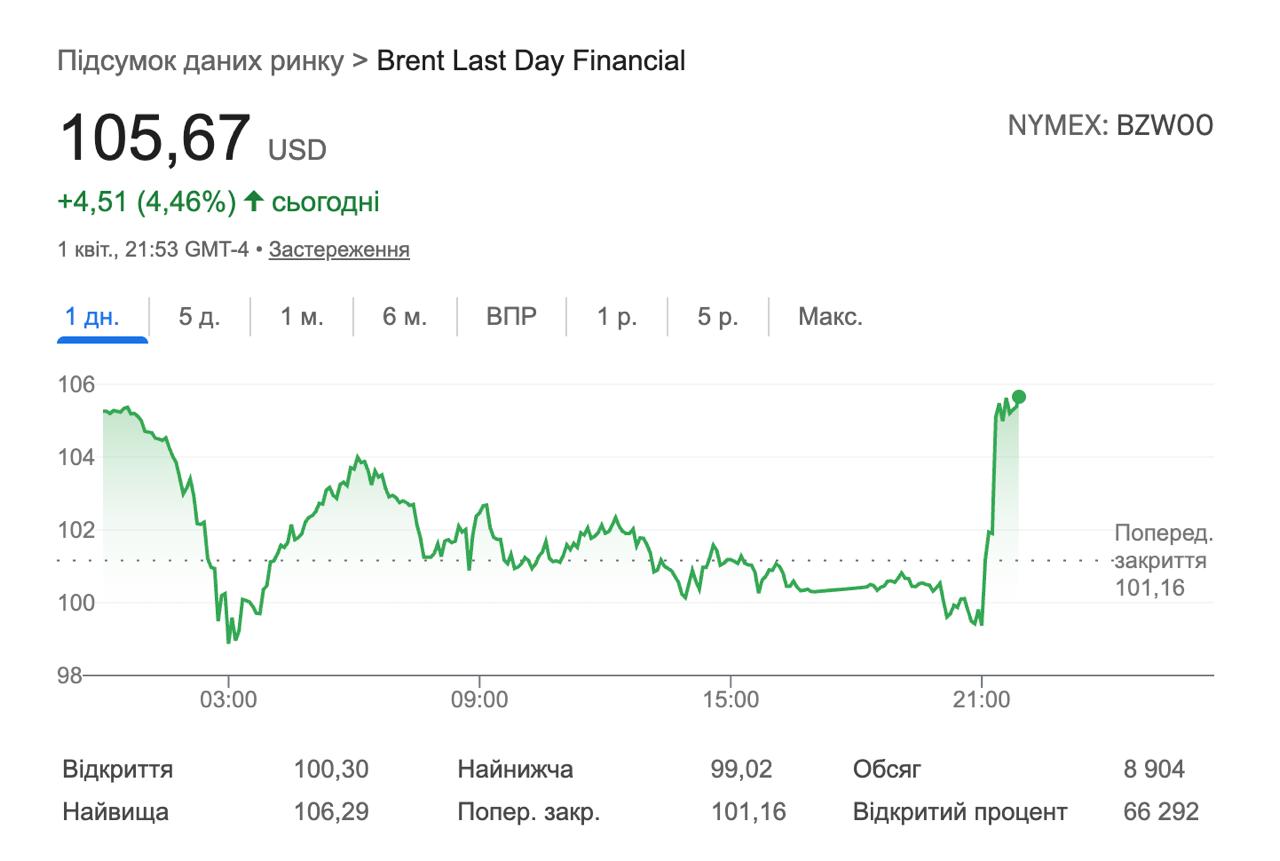Click the Найвища value 106,29

(x=331, y=812)
